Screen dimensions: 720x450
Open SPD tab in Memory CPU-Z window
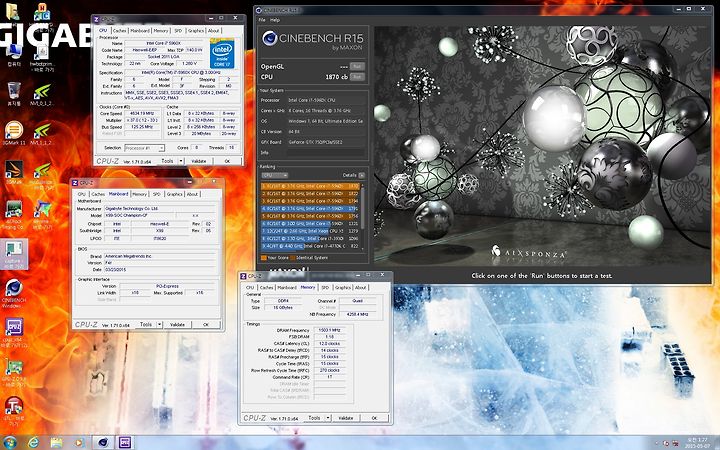(325, 287)
